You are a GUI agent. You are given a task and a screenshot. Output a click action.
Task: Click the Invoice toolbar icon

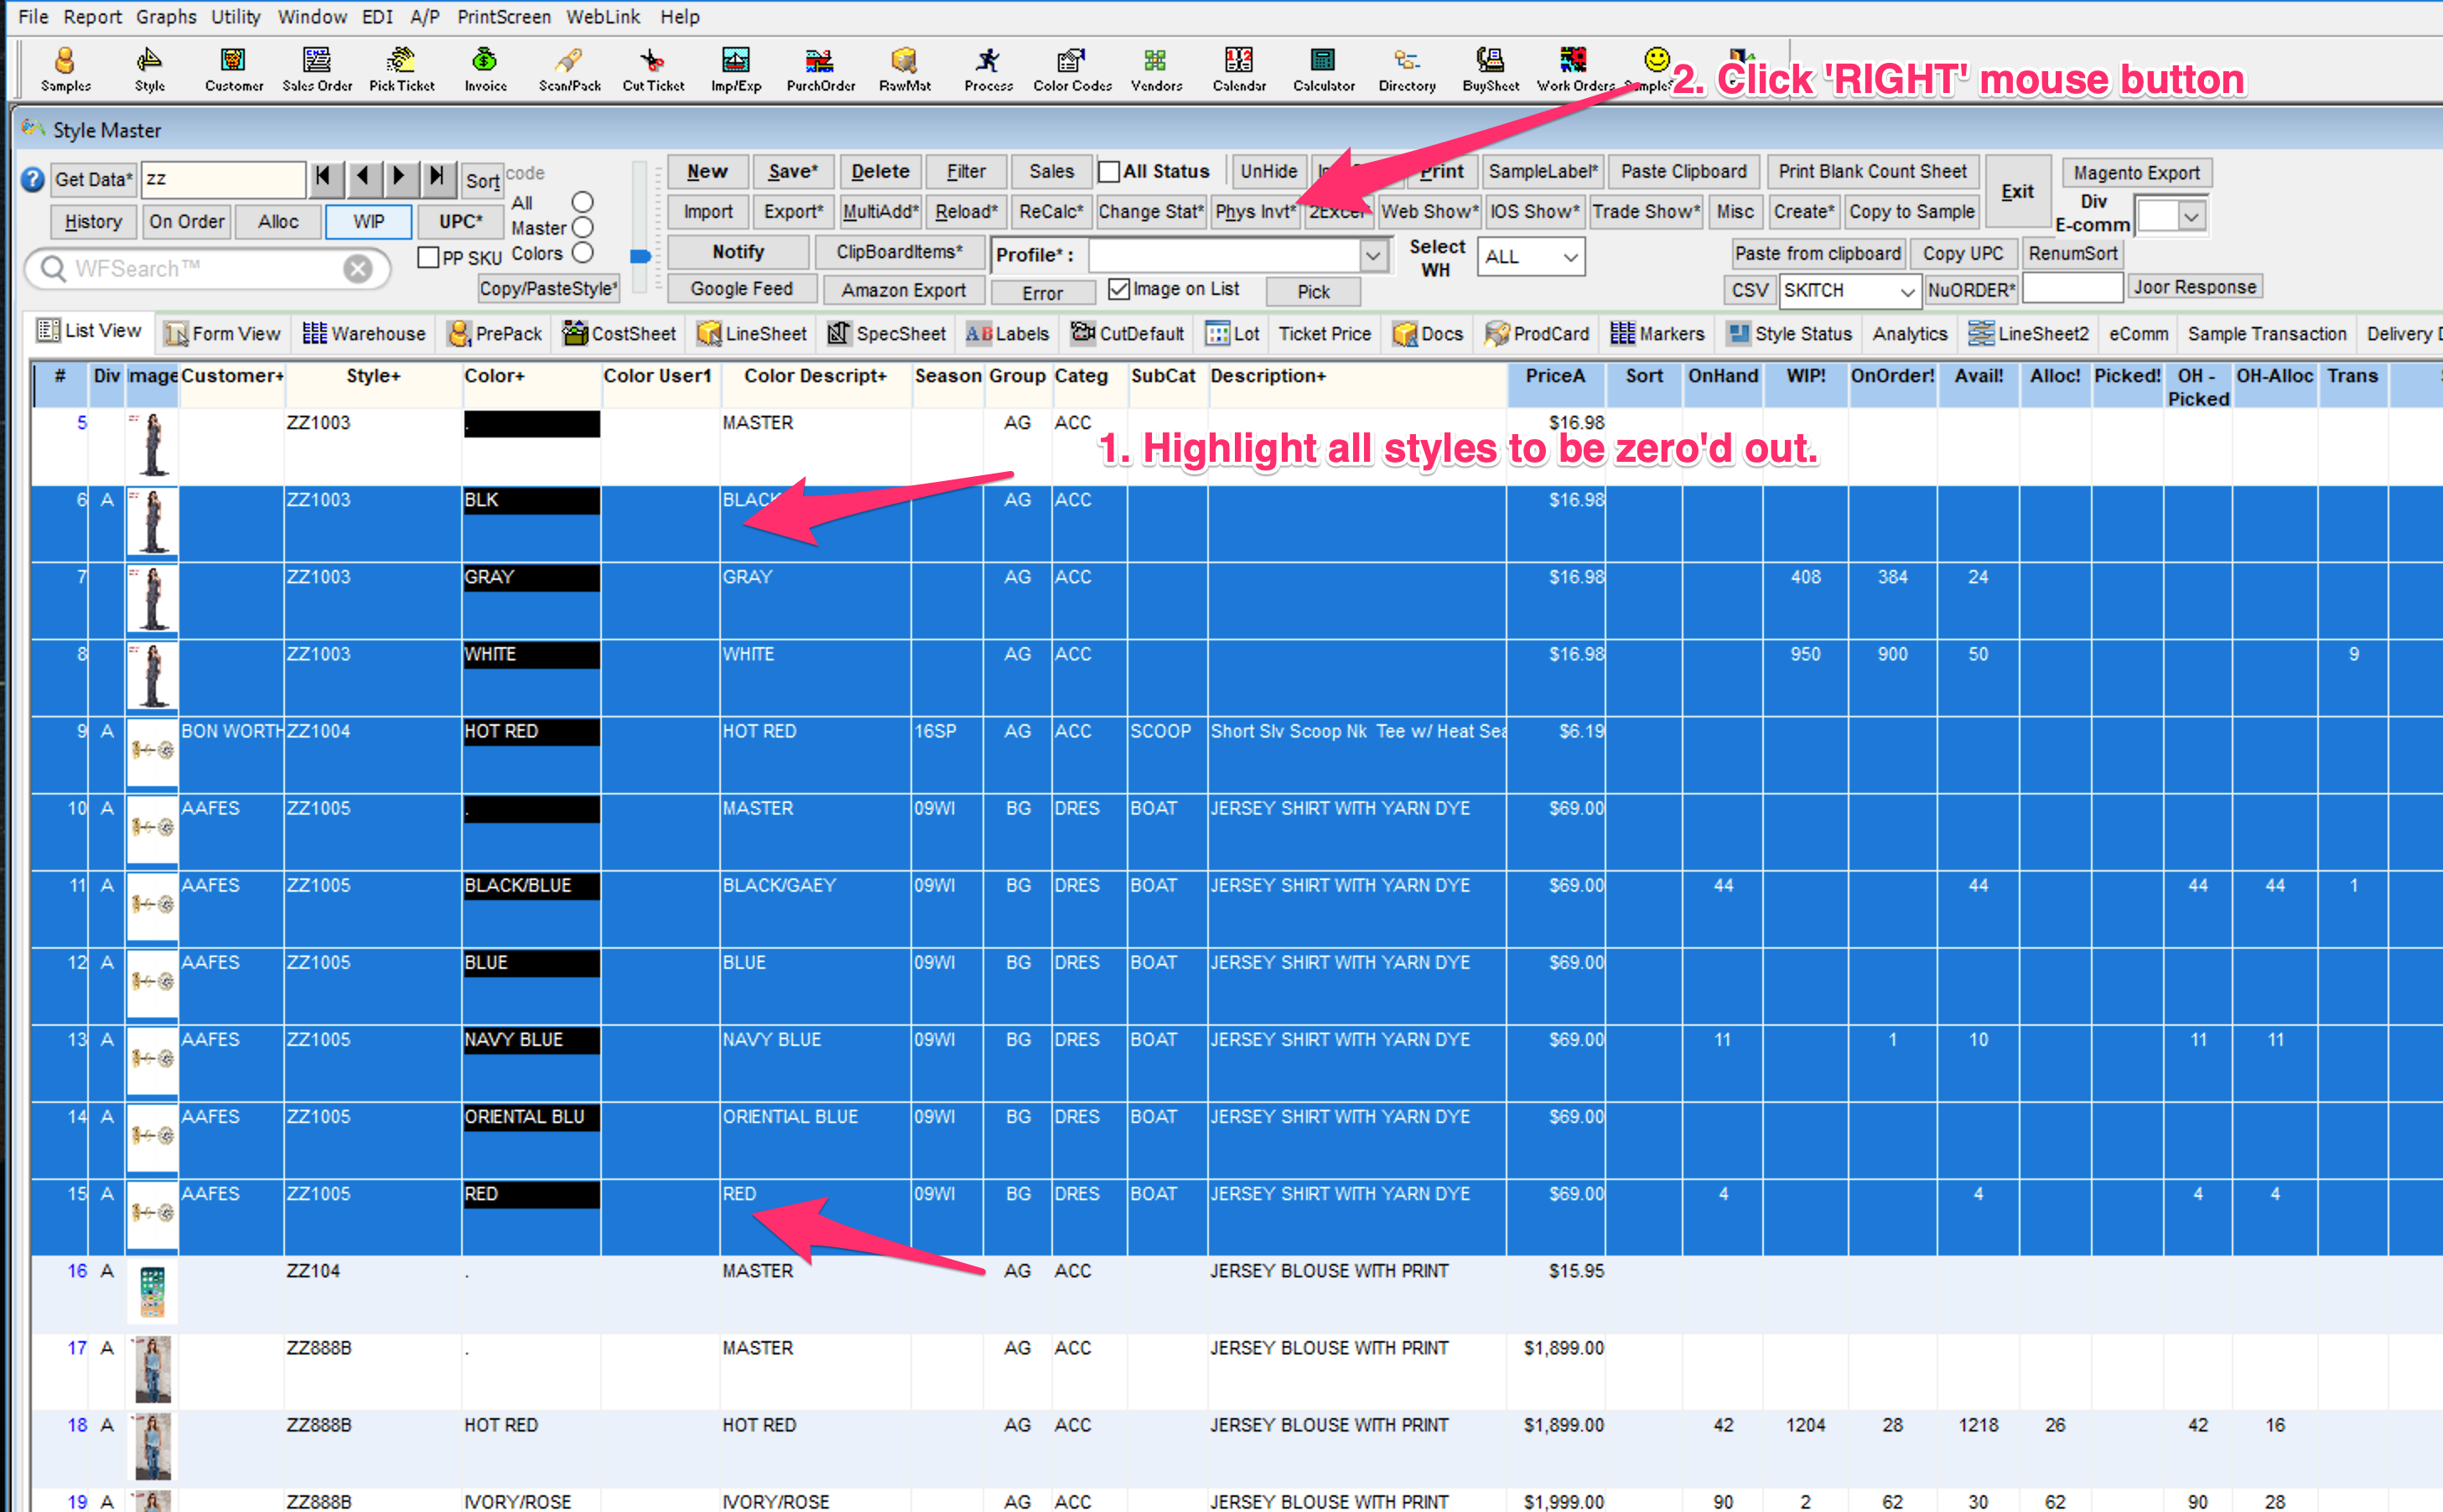click(485, 68)
